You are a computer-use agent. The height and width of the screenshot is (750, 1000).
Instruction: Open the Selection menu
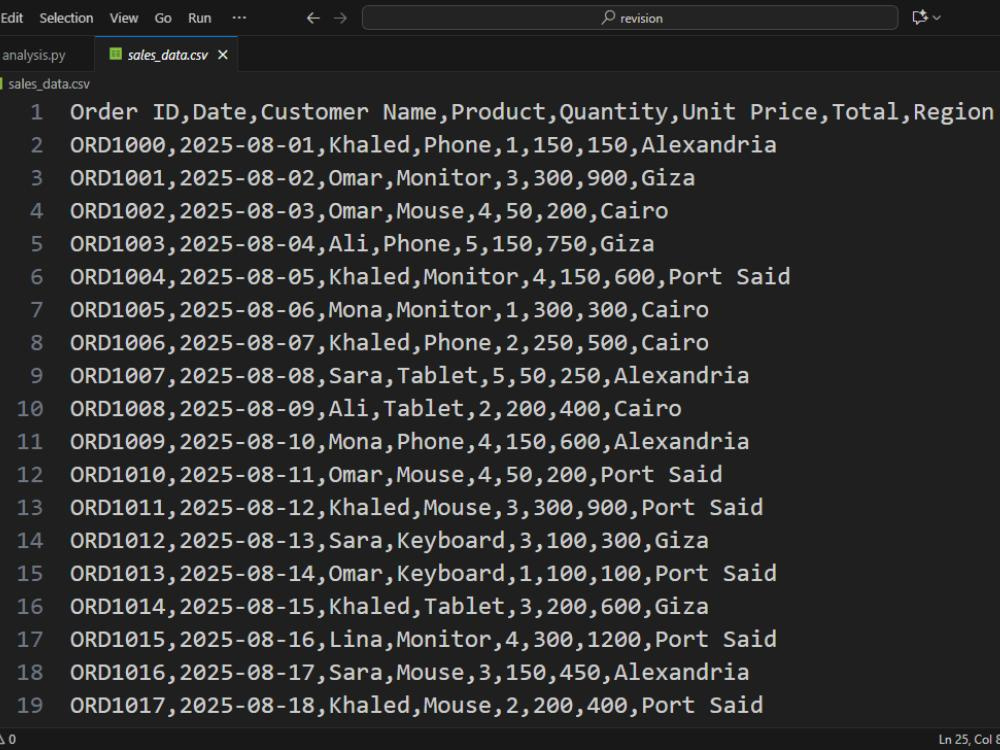coord(66,17)
